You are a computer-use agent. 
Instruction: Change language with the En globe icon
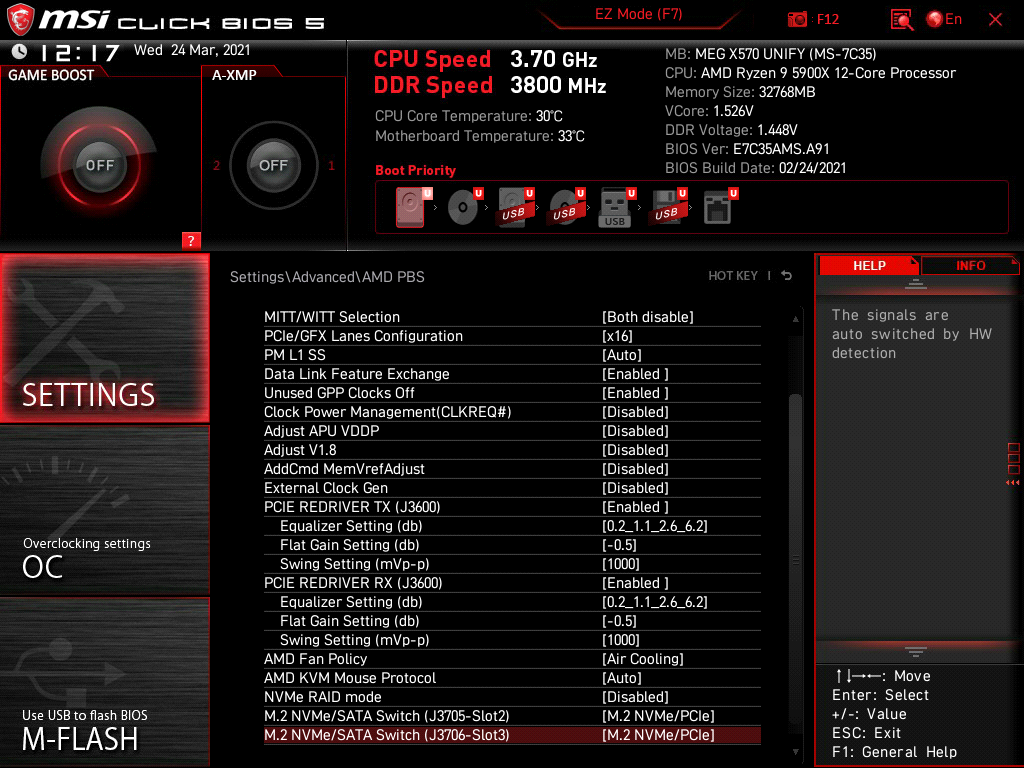coord(944,20)
